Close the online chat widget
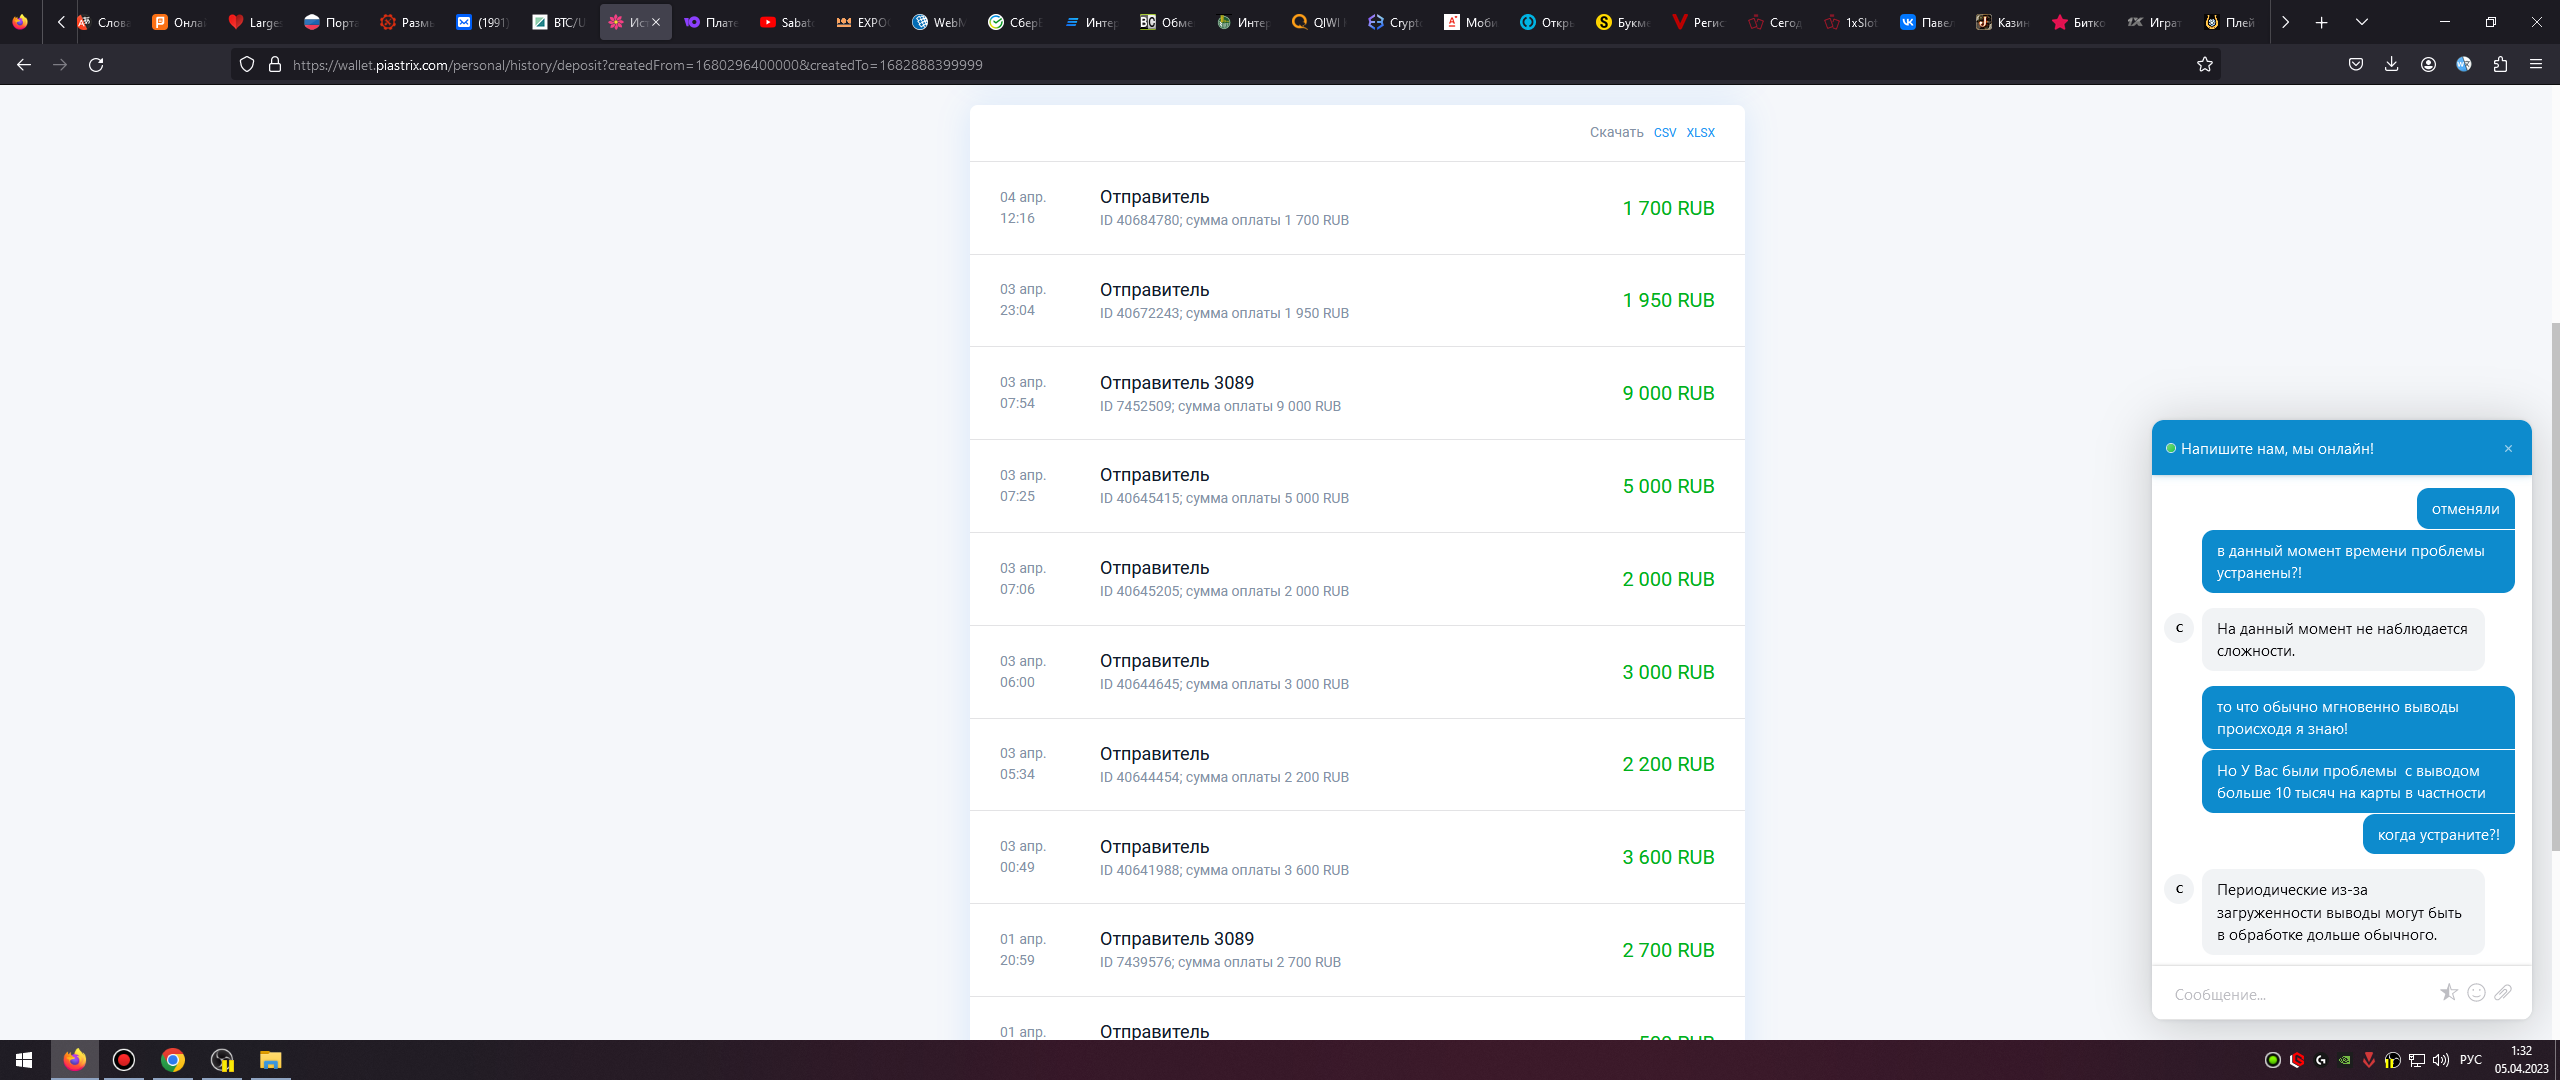Screen dimensions: 2560x1080 tap(2508, 449)
